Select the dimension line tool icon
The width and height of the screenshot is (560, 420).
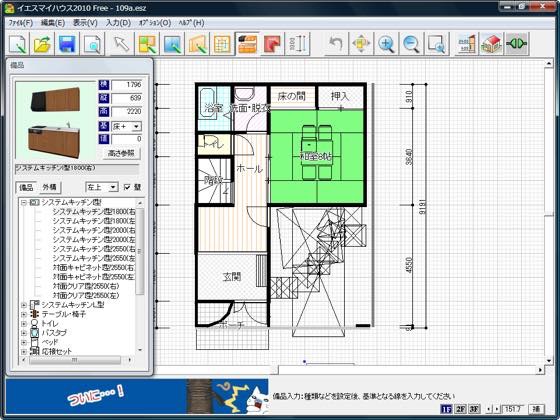297,44
